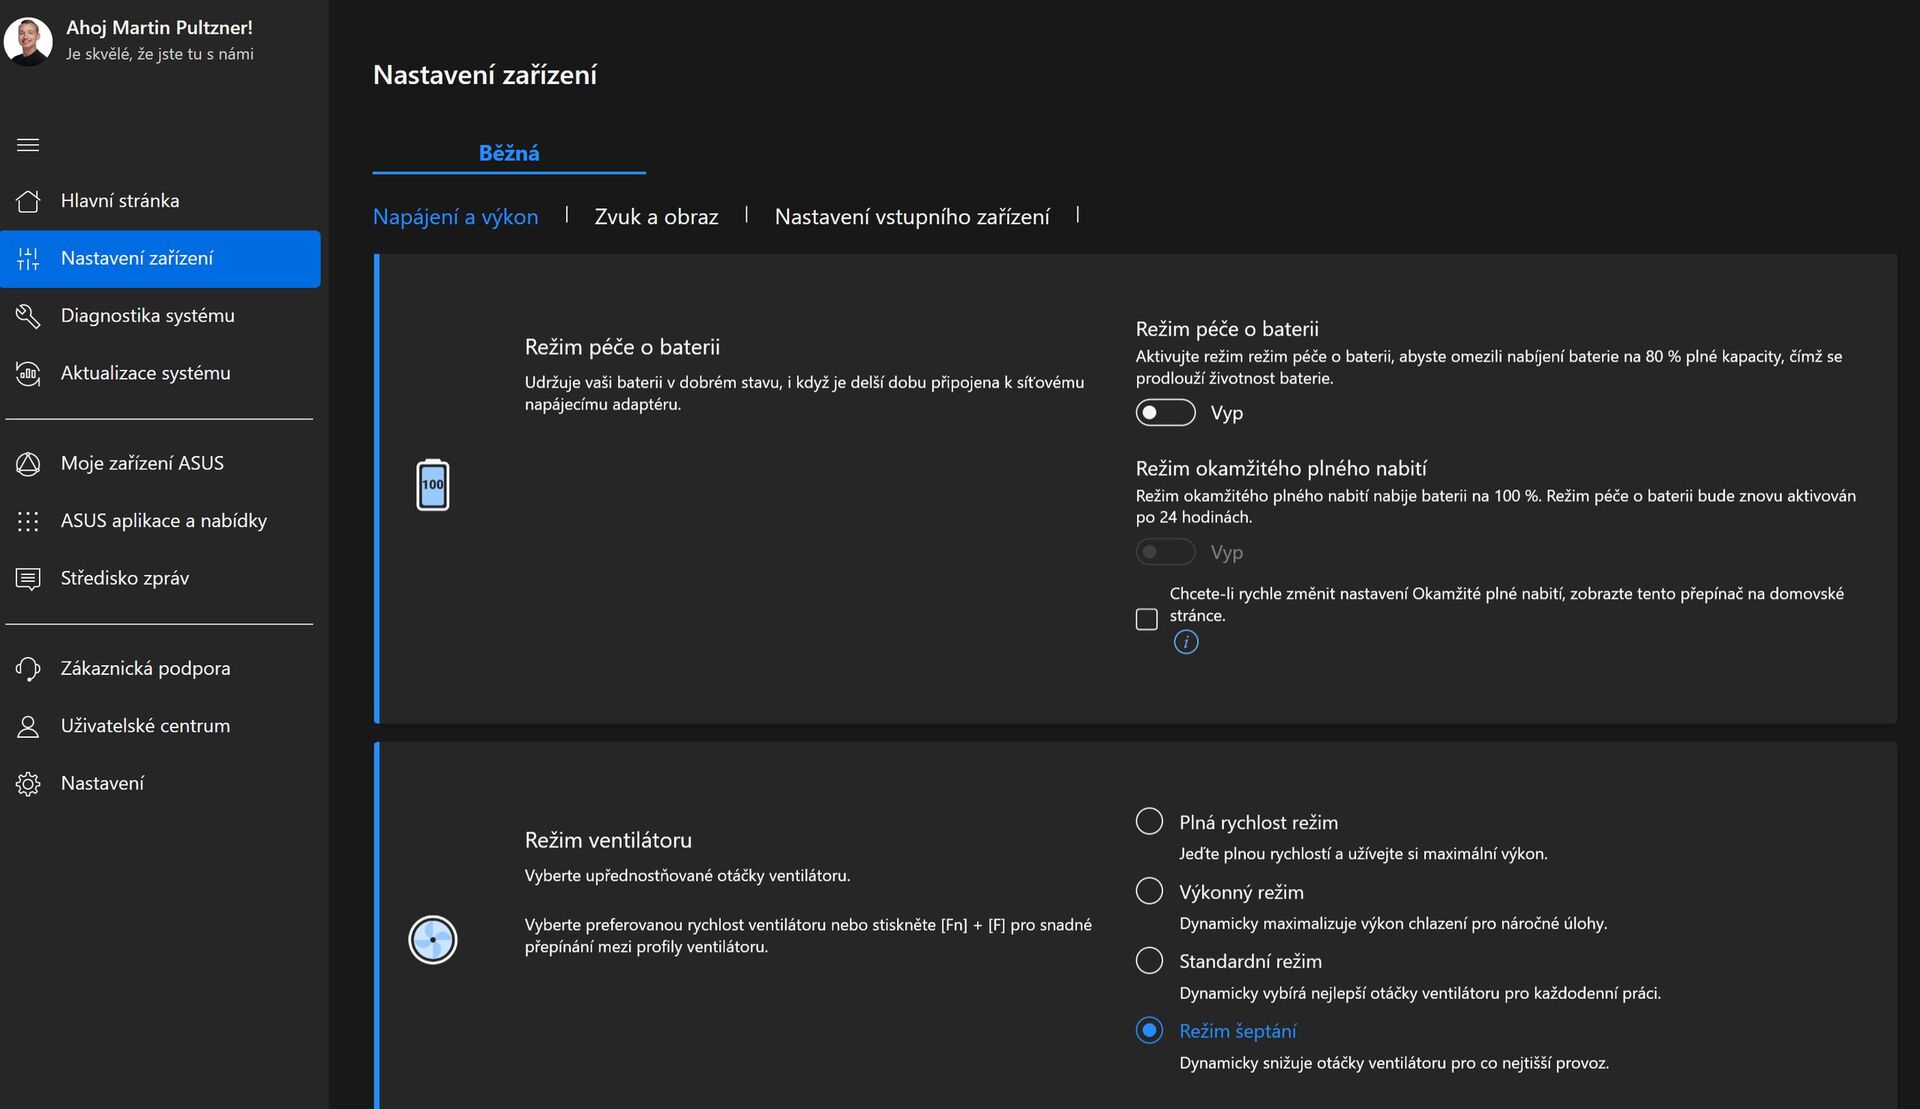Image resolution: width=1920 pixels, height=1109 pixels.
Task: Click the user profile avatar
Action: 28,41
